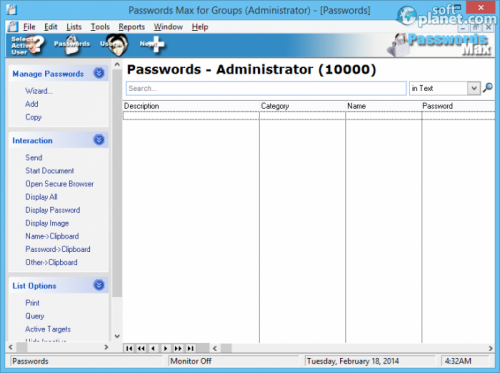
Task: Click the Query link
Action: click(35, 316)
